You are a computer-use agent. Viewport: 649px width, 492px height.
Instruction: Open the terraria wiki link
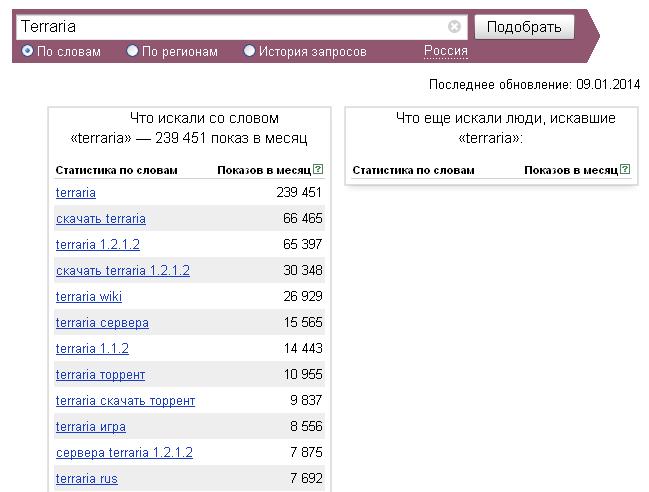[x=89, y=297]
